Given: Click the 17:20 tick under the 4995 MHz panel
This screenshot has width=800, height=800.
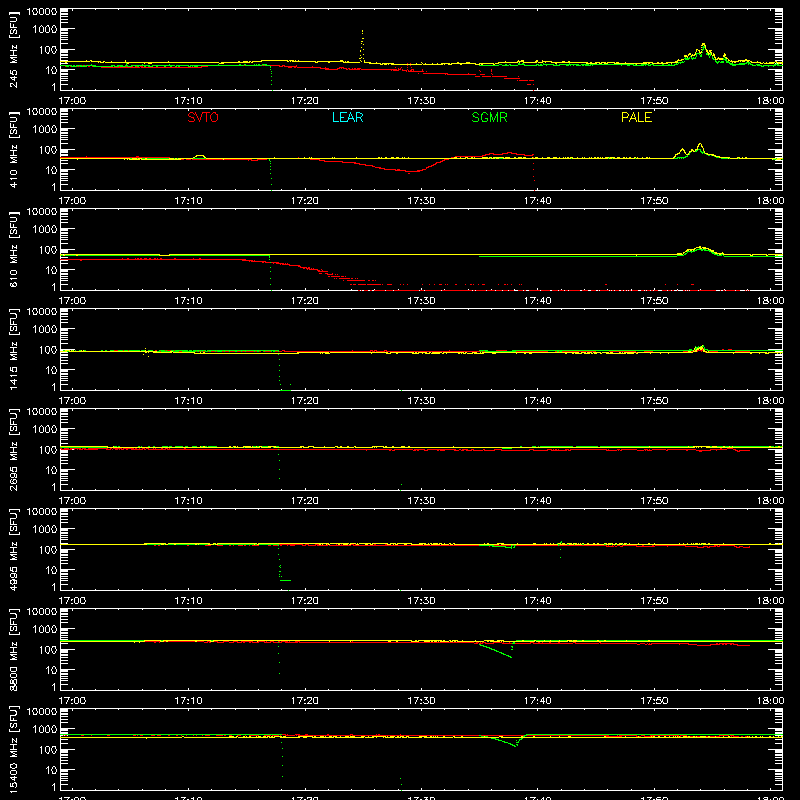Looking at the screenshot, I should click(305, 601).
